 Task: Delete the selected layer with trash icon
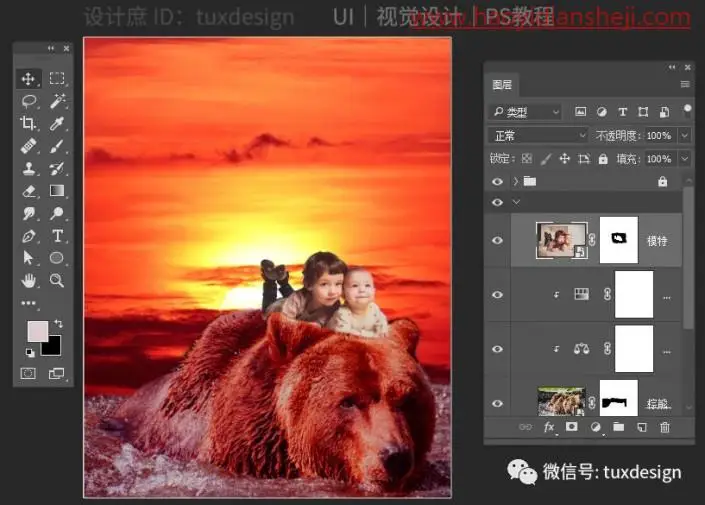665,427
